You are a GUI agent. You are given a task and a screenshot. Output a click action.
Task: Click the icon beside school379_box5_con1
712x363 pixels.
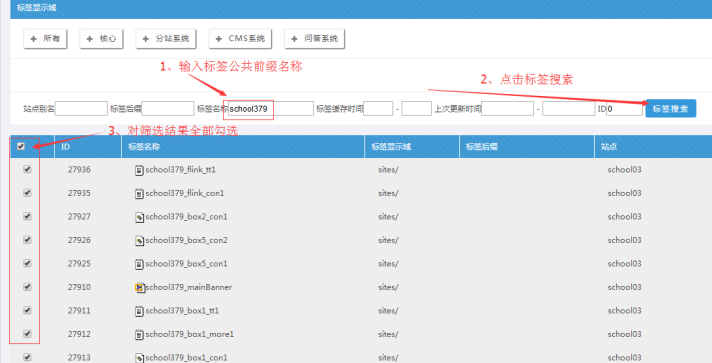[139, 264]
